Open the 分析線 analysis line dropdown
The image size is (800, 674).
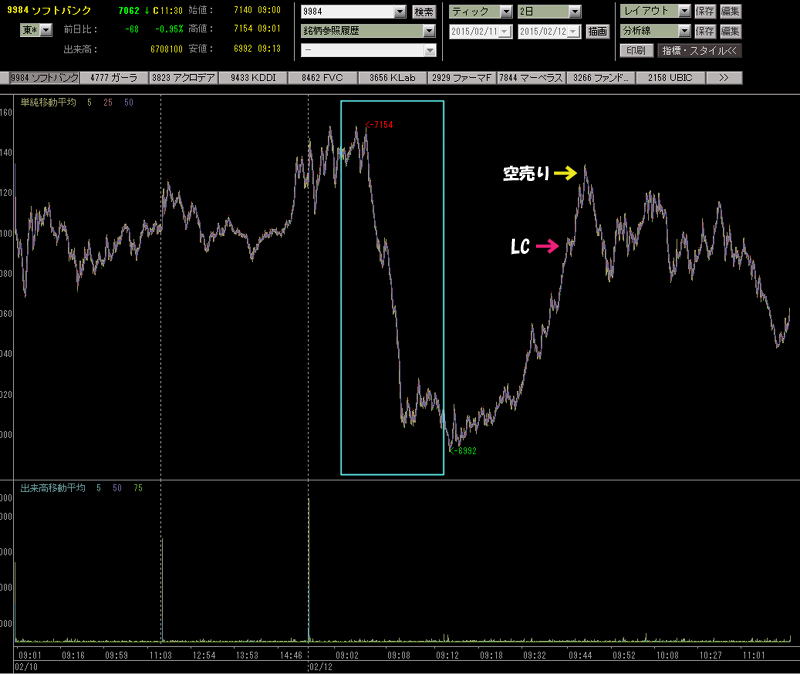[x=655, y=31]
